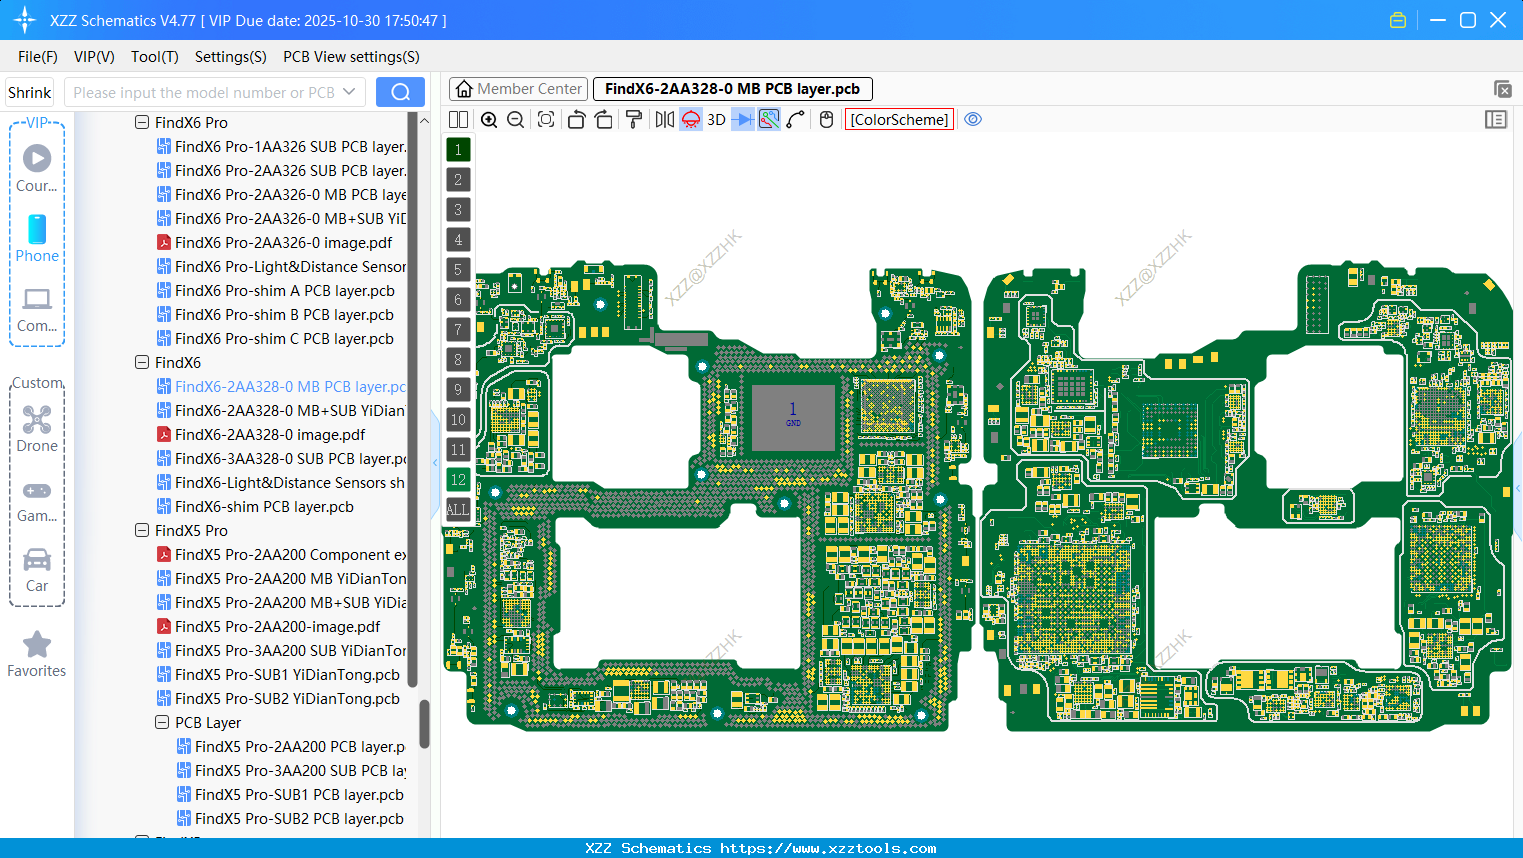Select the Phone category icon

[x=37, y=238]
